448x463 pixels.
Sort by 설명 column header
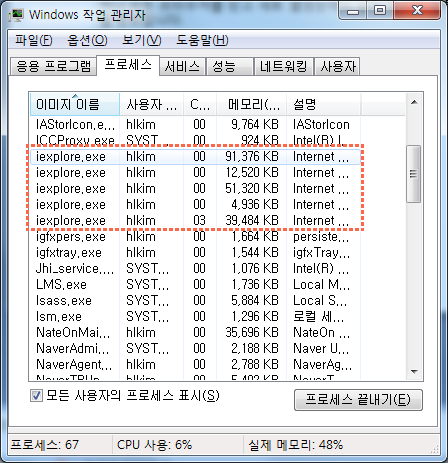coord(323,104)
